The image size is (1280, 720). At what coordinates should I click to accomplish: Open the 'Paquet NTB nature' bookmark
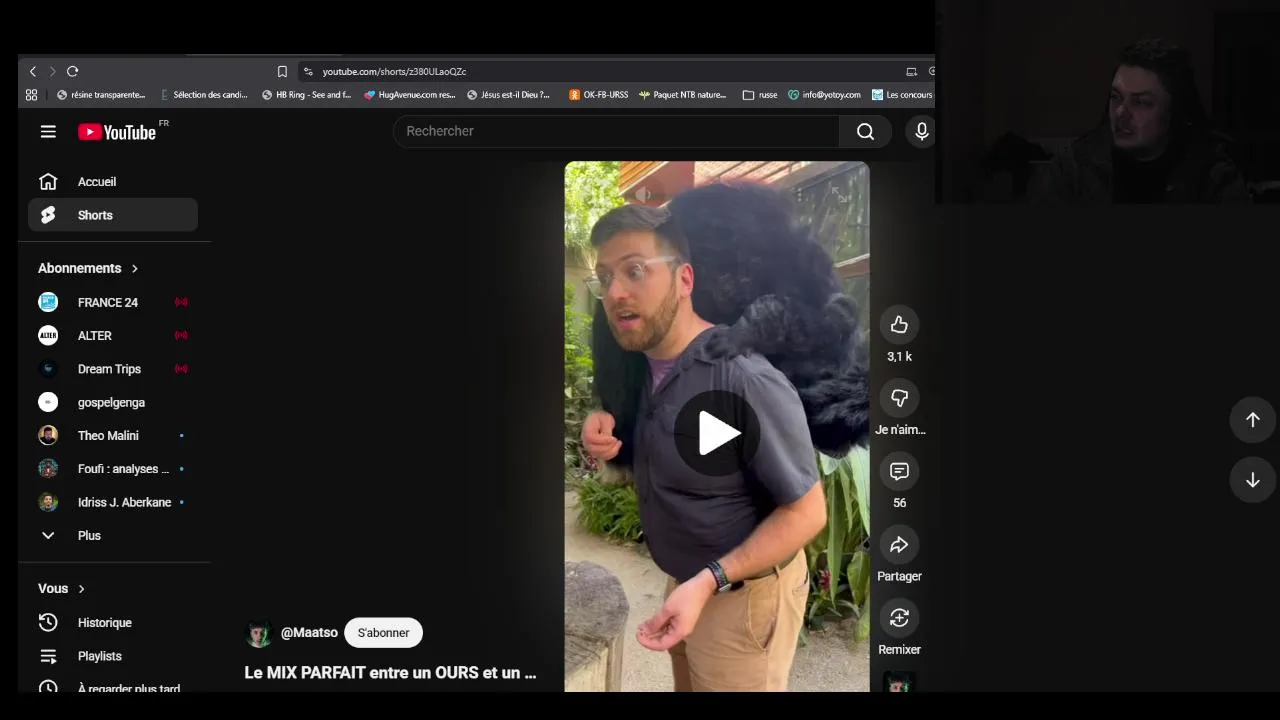click(683, 95)
